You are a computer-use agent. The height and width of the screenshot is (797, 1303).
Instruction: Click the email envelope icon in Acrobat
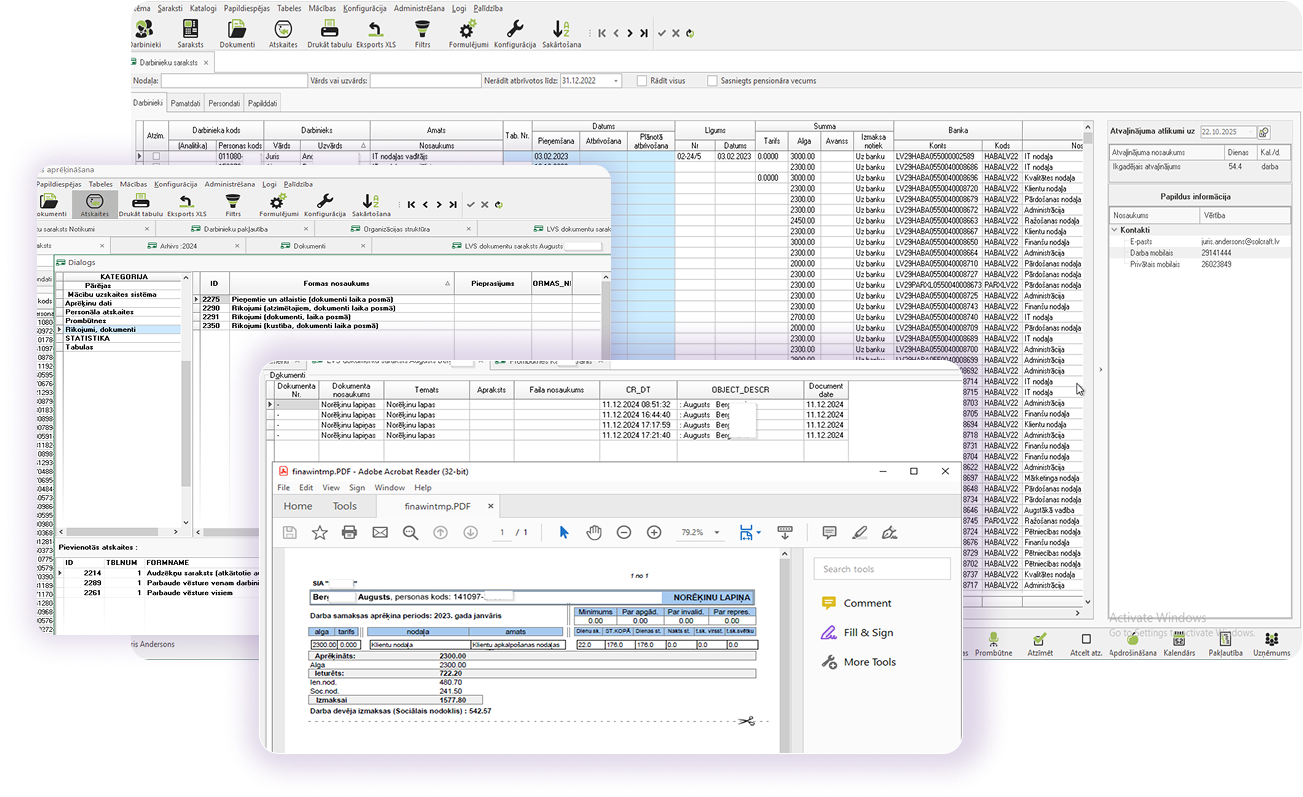(x=380, y=532)
